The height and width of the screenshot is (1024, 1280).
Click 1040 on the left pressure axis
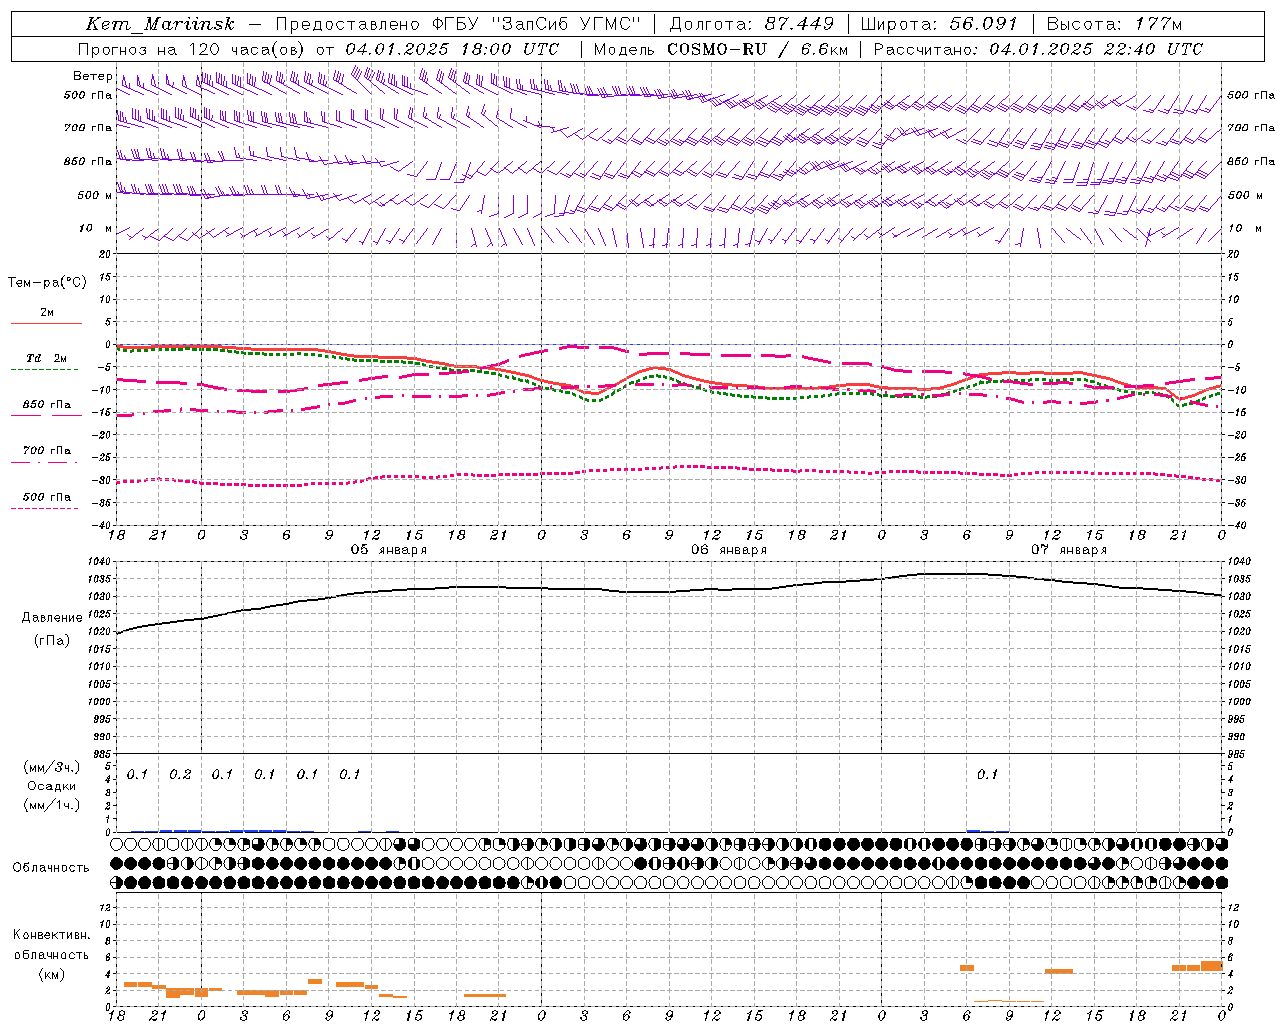tap(101, 562)
